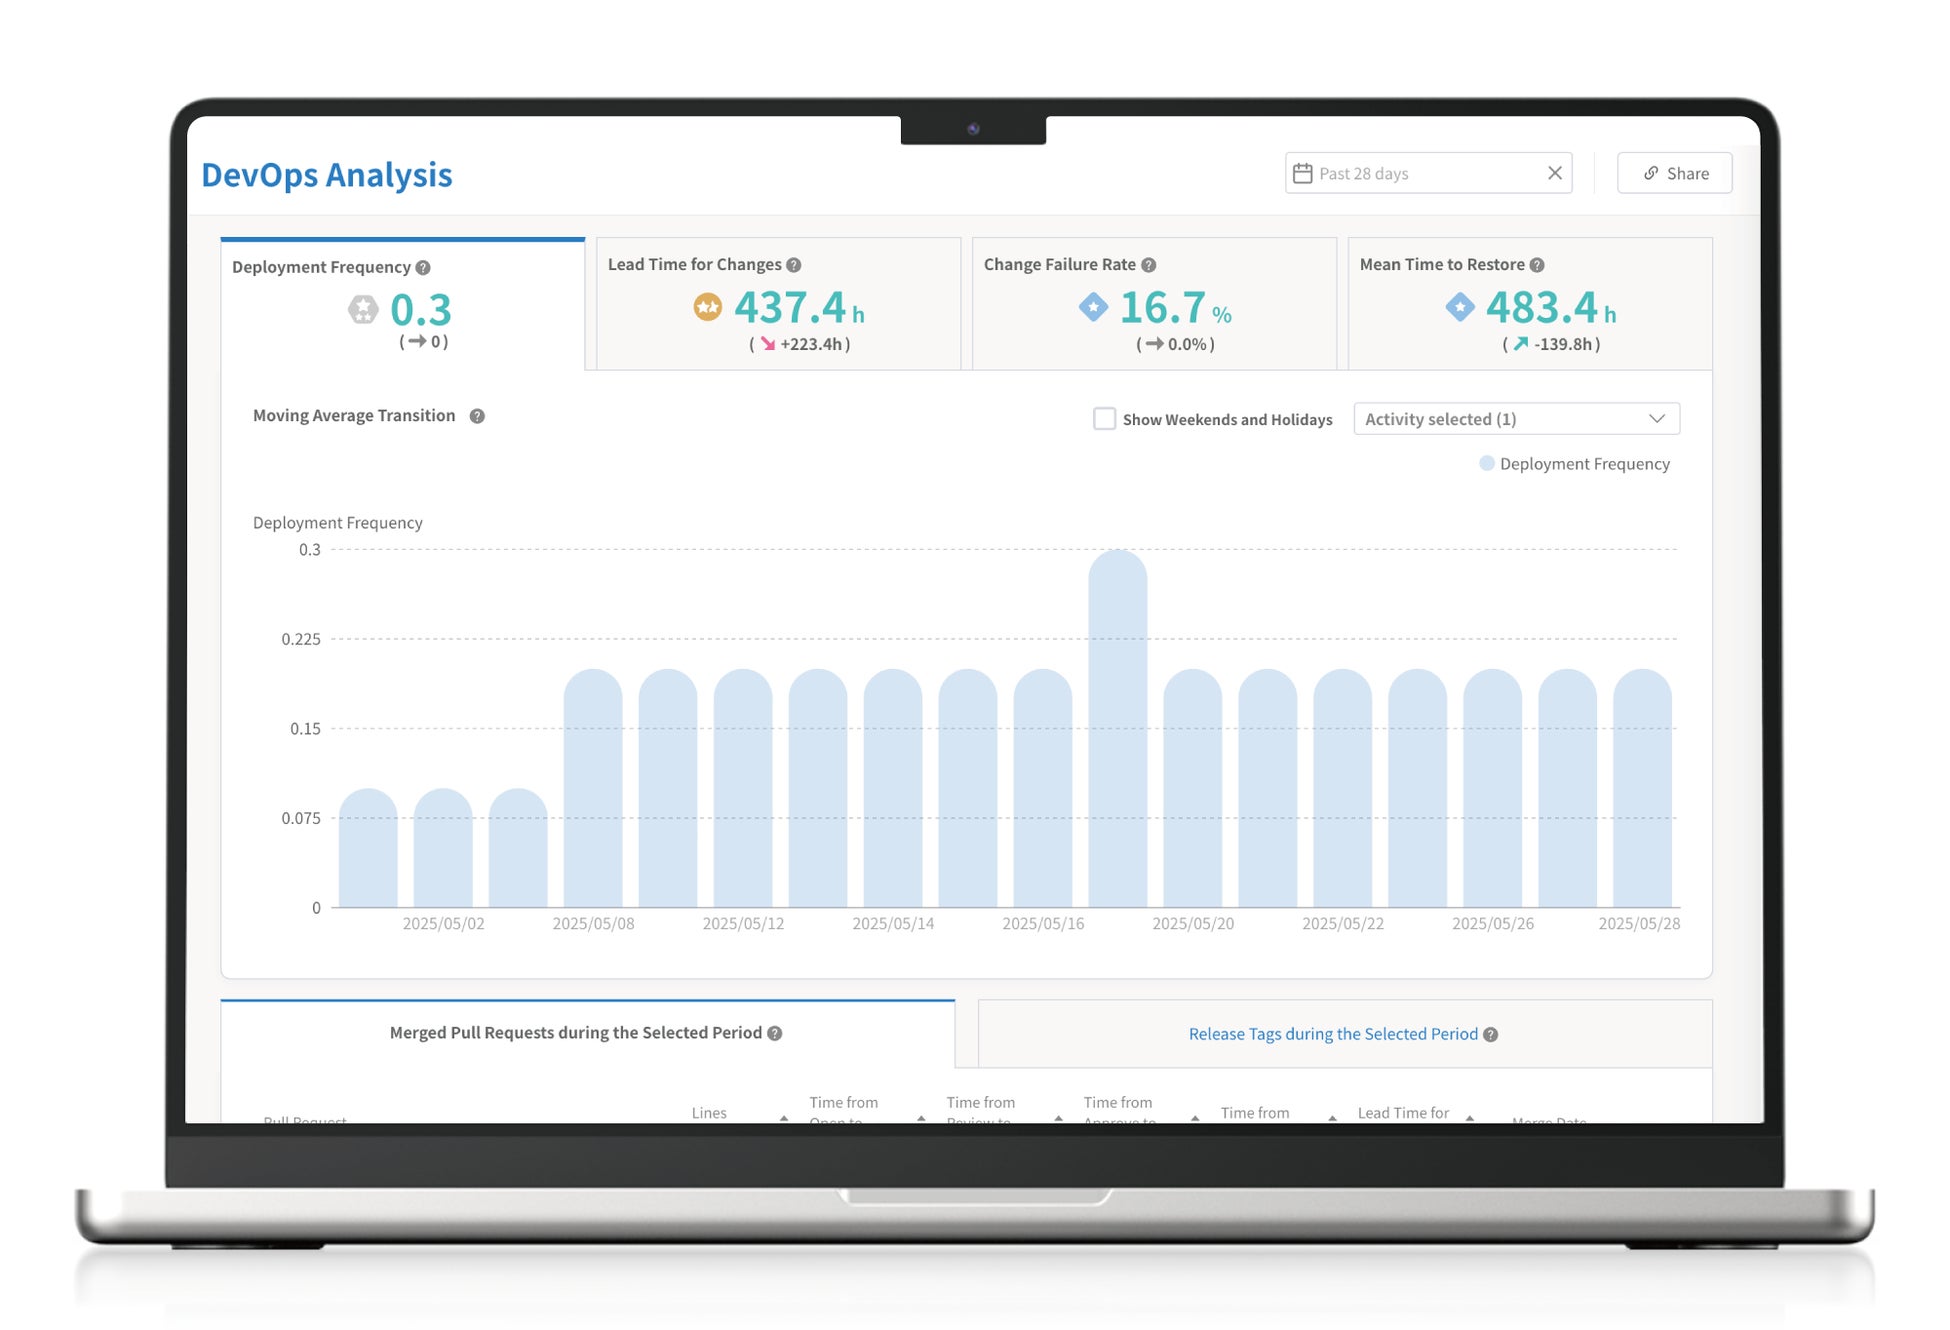Screen dimensions: 1950x1330
Task: Sort by Lead Time for column arrow
Action: coord(1469,1117)
